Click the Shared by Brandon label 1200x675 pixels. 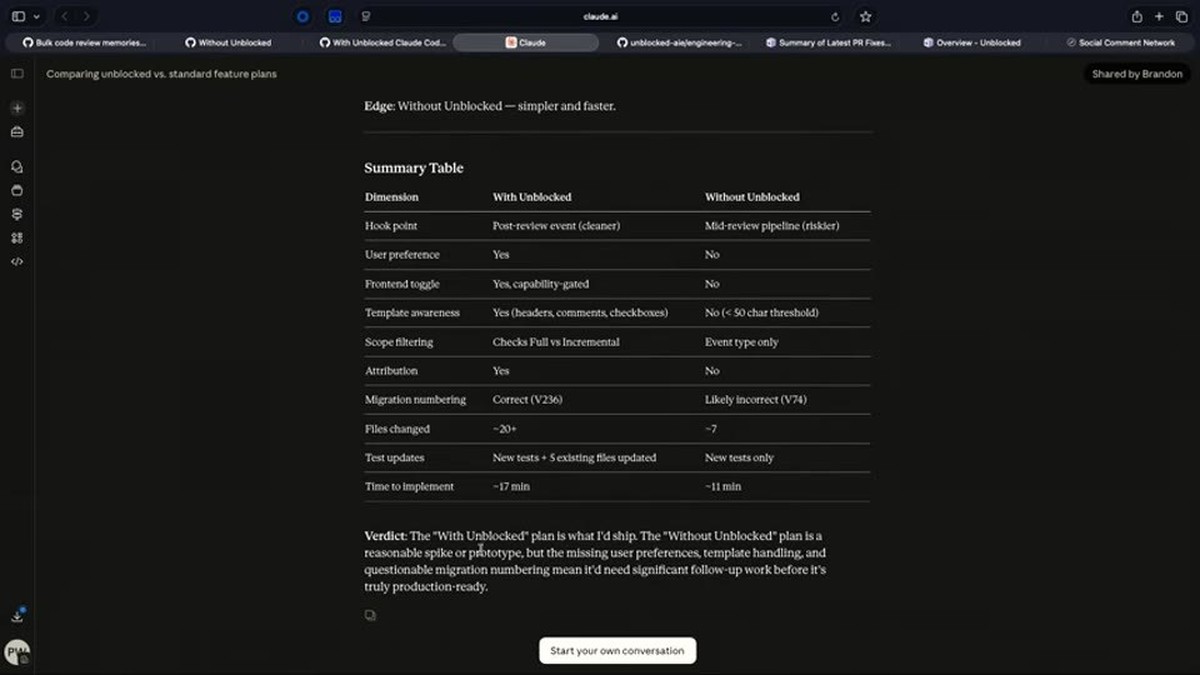coord(1137,74)
